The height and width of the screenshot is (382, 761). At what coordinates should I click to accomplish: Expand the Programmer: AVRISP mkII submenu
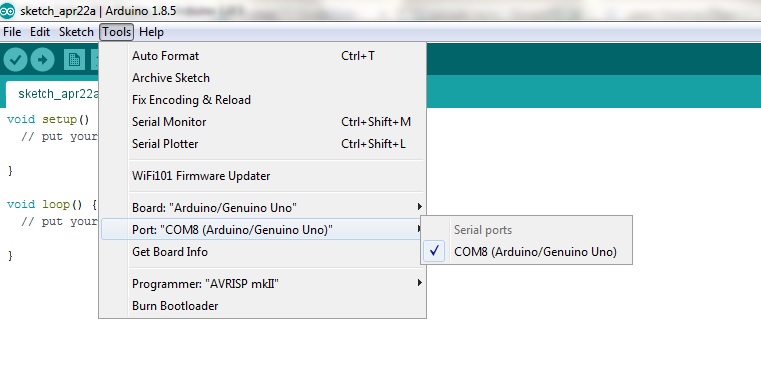click(x=263, y=283)
